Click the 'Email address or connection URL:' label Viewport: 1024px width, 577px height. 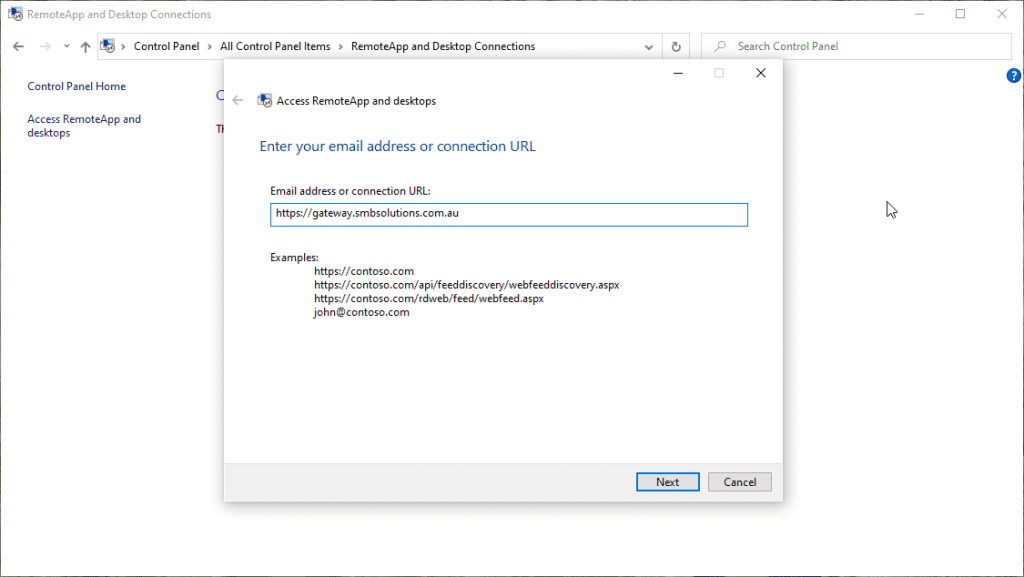point(350,191)
